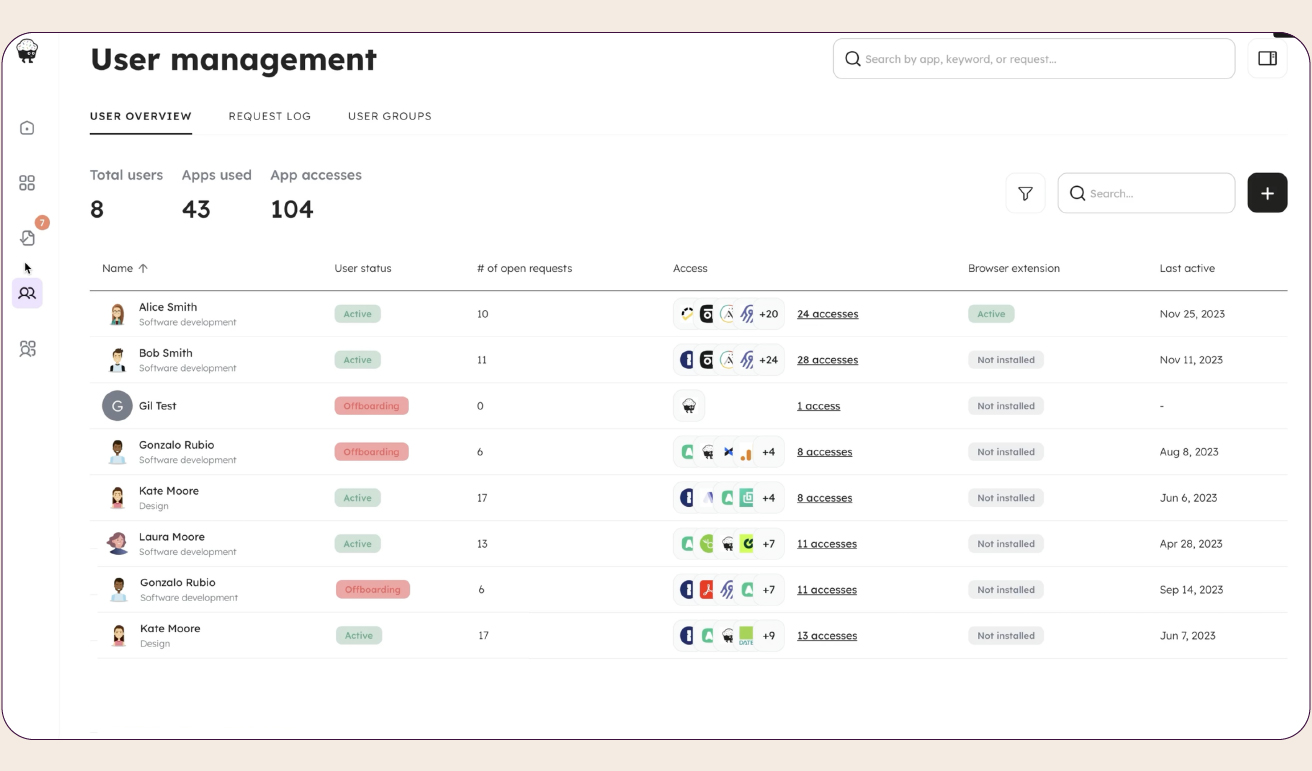Click the Access column header
Image resolution: width=1312 pixels, height=771 pixels.
tap(690, 268)
